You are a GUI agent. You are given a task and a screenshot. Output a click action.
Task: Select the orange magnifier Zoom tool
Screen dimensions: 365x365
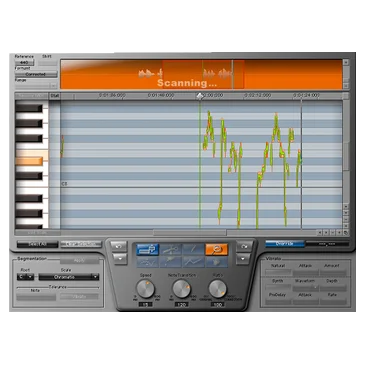216,249
